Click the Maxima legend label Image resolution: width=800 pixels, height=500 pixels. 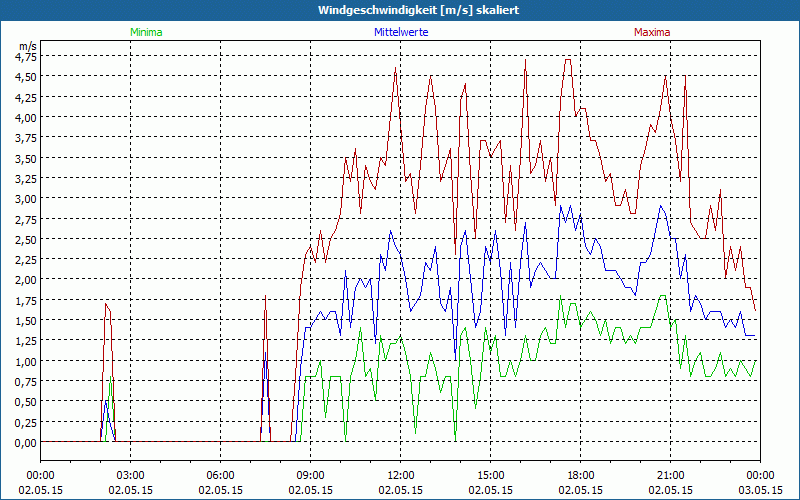pyautogui.click(x=652, y=32)
